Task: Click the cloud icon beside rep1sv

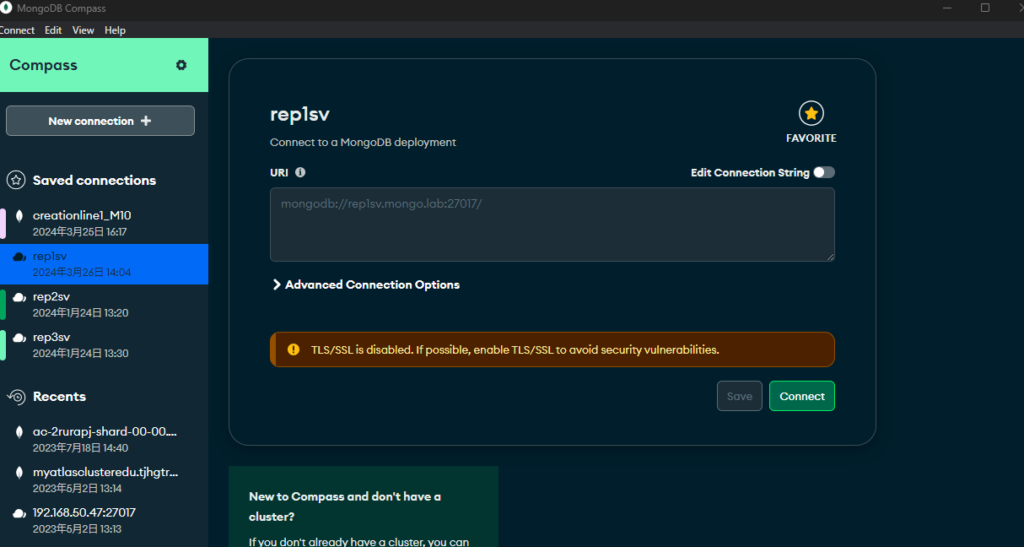Action: click(20, 257)
